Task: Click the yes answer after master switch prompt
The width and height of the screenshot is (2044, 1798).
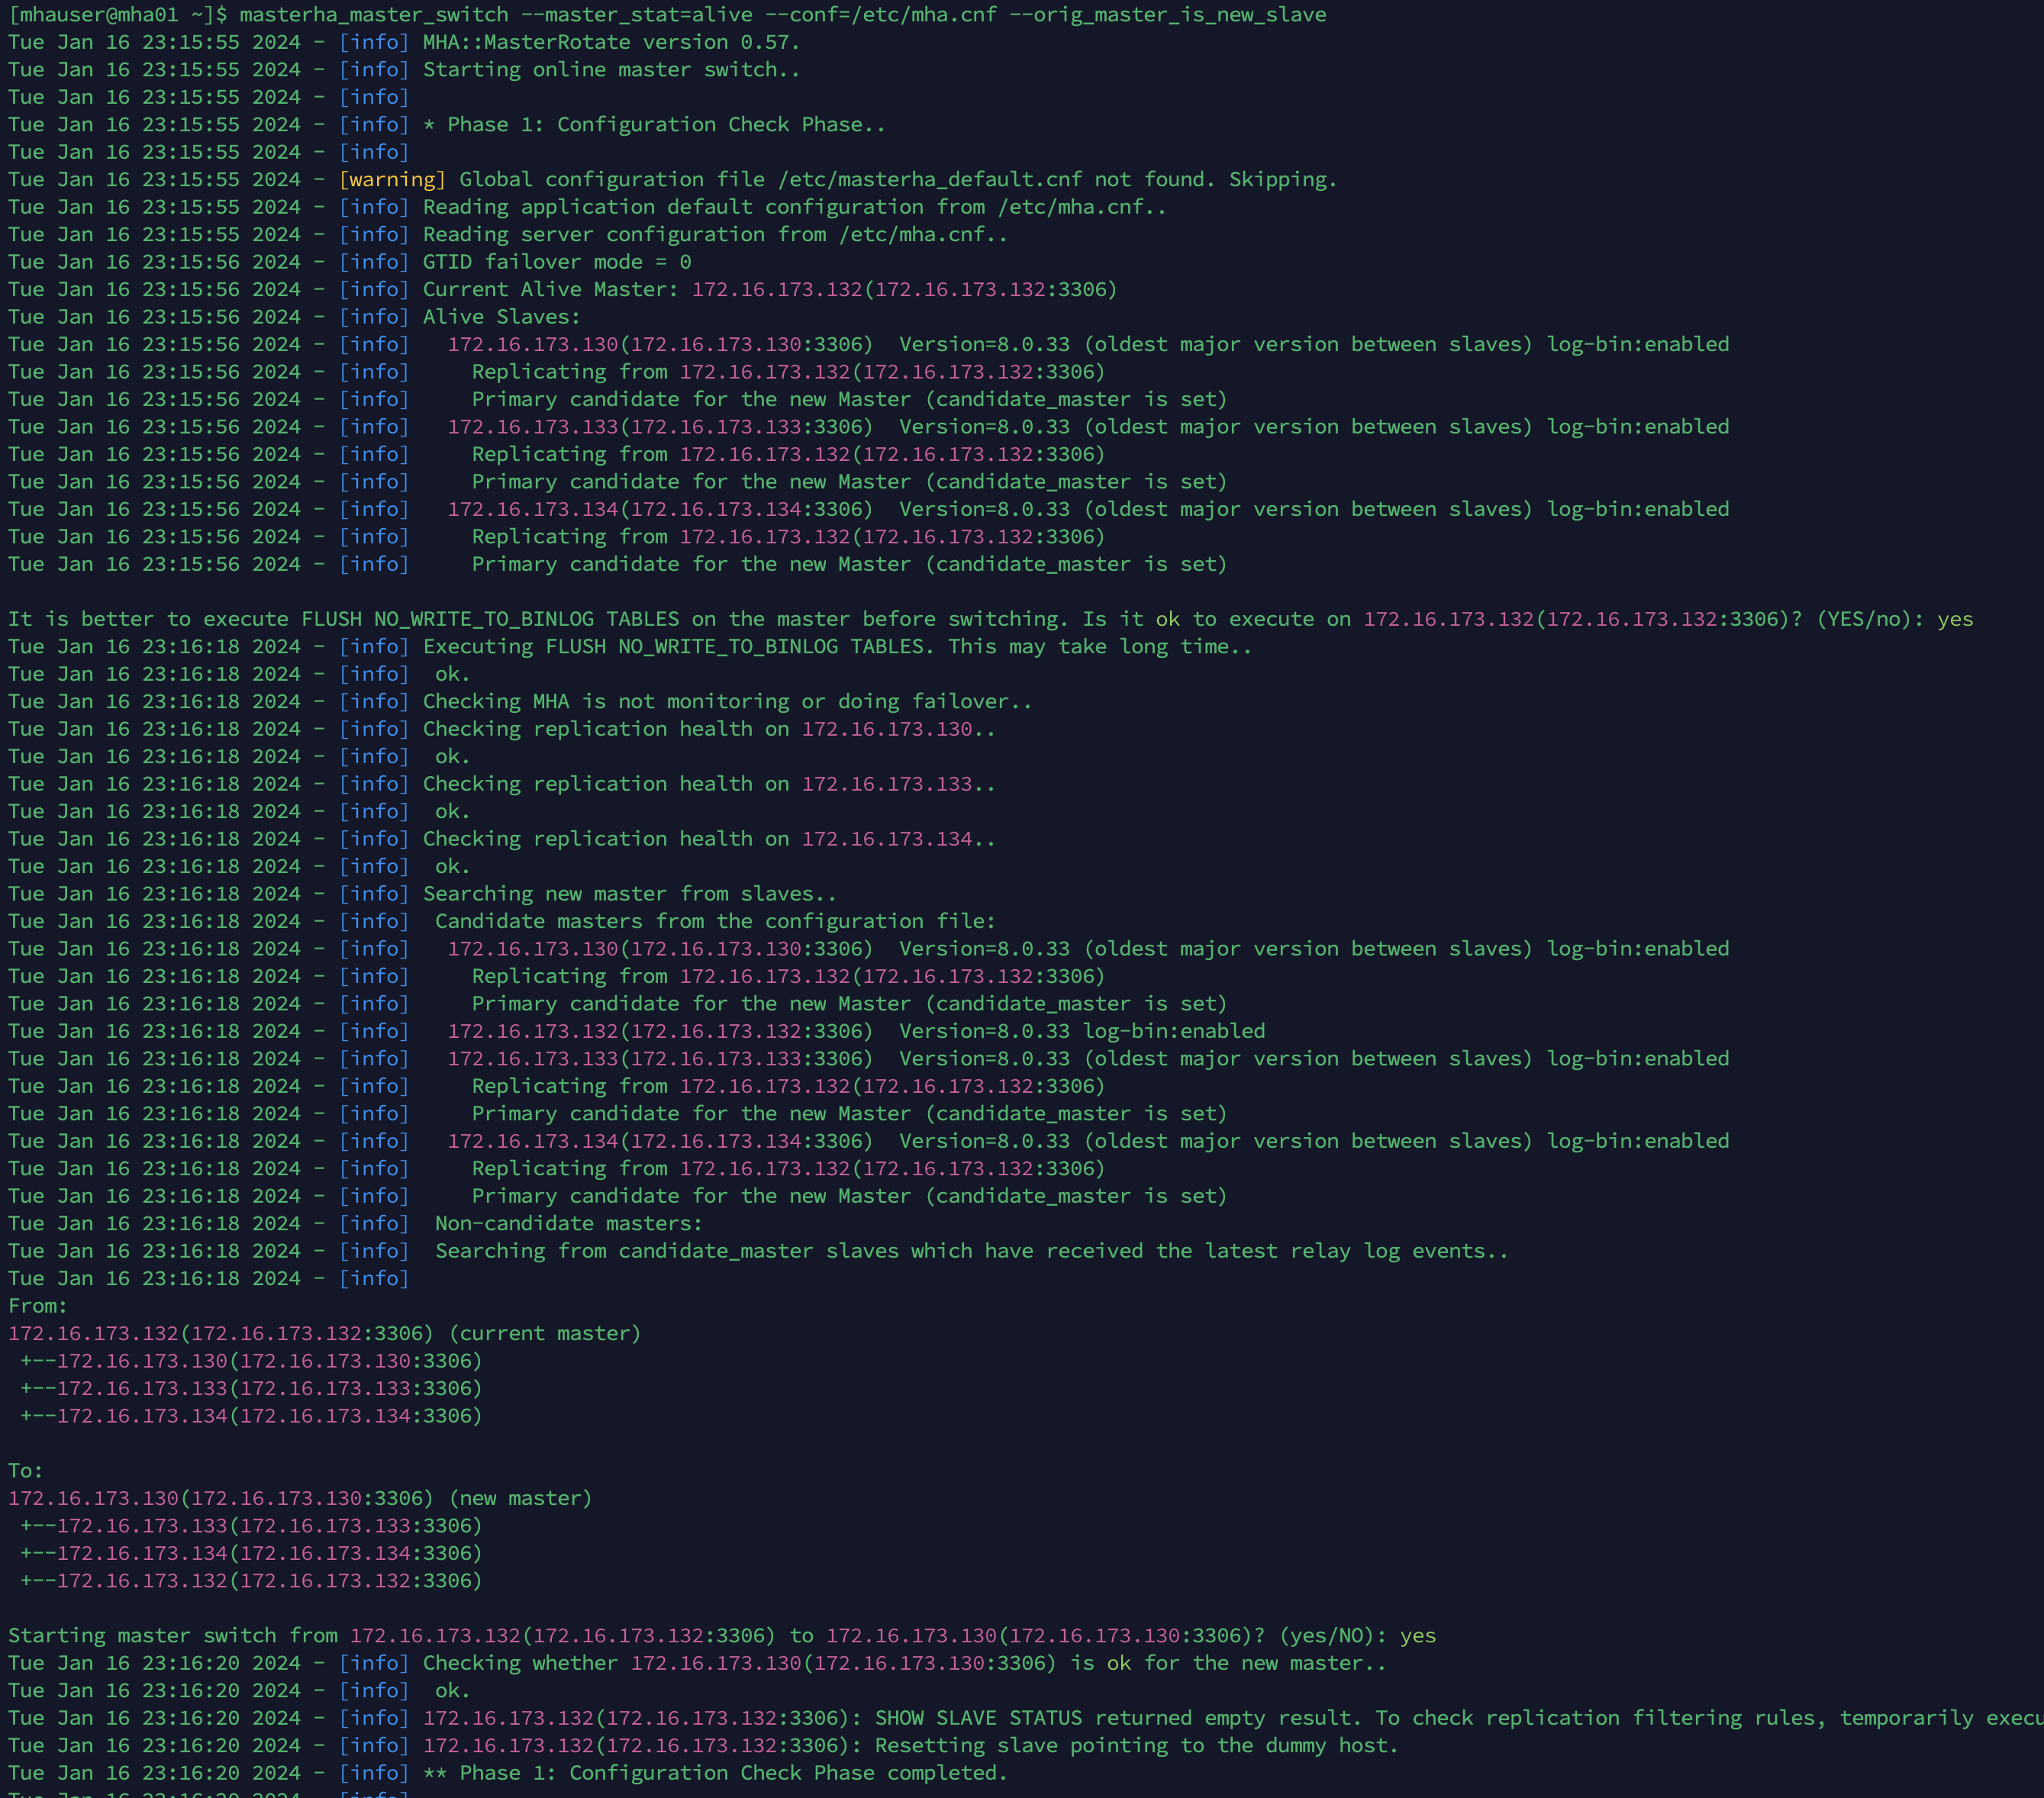Action: 1417,1636
